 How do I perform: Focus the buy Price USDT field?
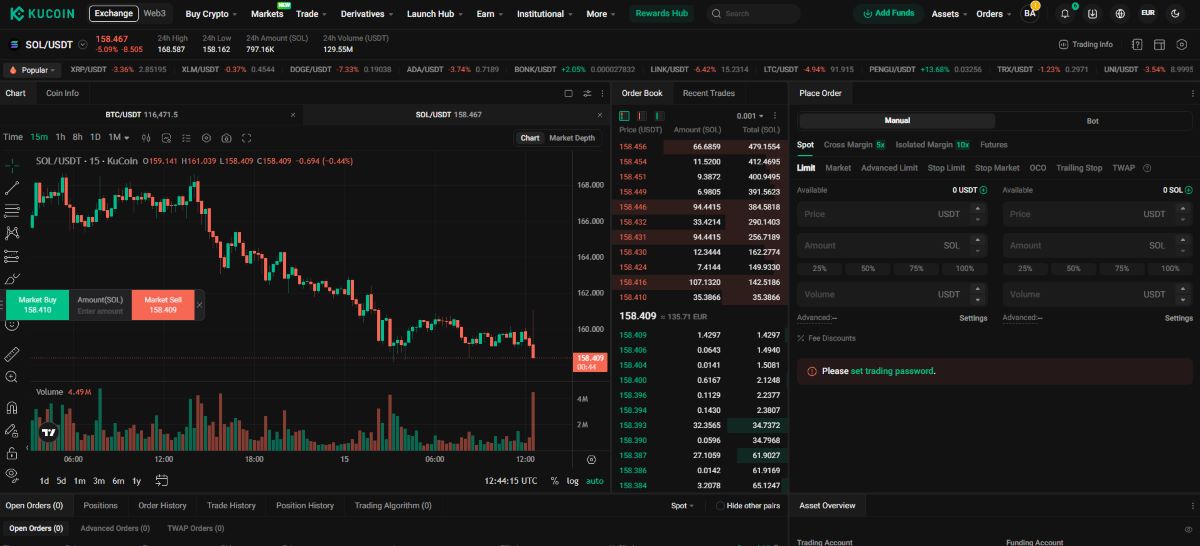coord(892,214)
